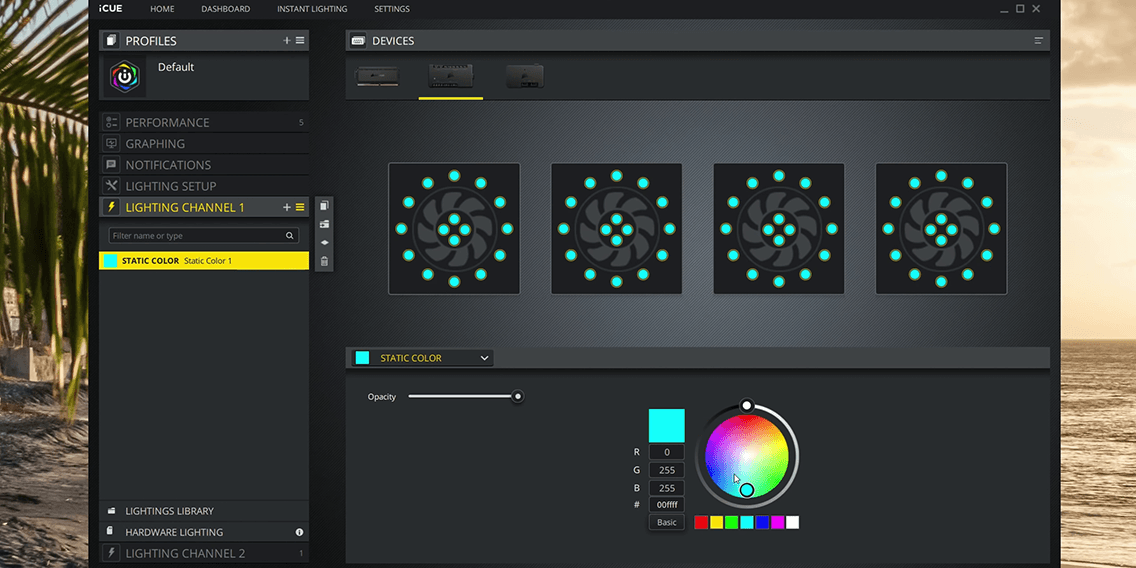Select the Static Color 1 layer row
This screenshot has width=1136, height=568.
(x=204, y=261)
